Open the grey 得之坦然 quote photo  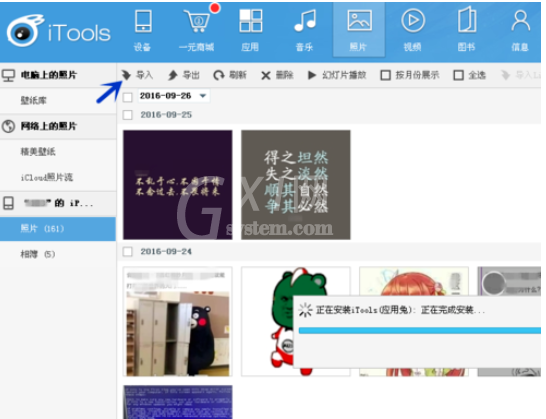click(296, 185)
